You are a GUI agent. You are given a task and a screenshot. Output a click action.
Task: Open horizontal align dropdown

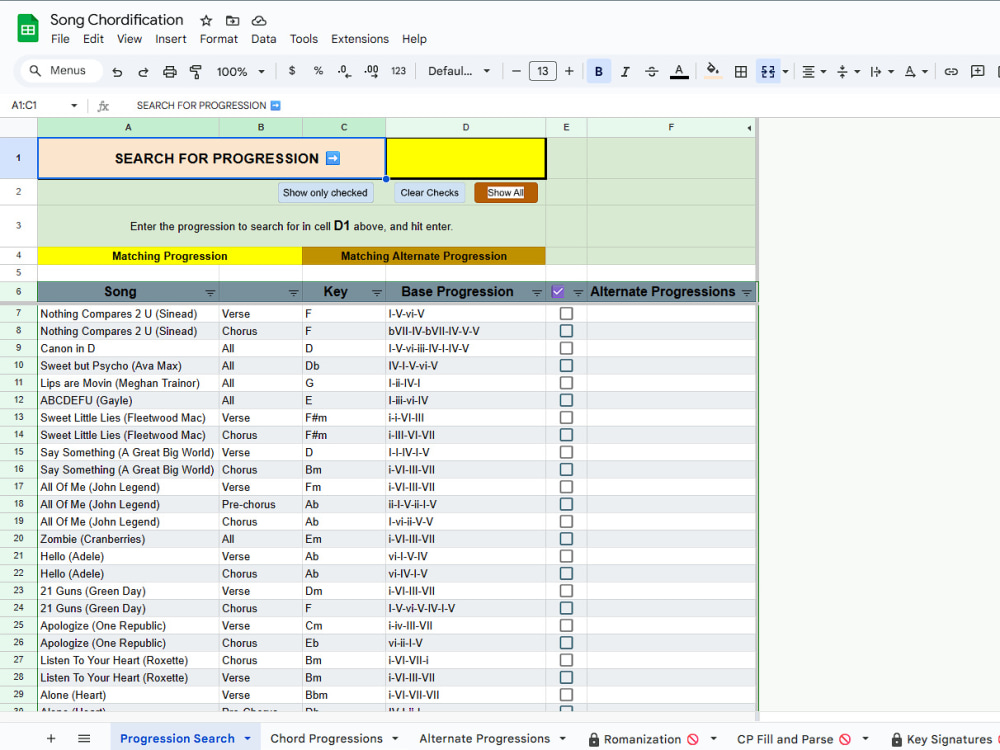pos(814,71)
